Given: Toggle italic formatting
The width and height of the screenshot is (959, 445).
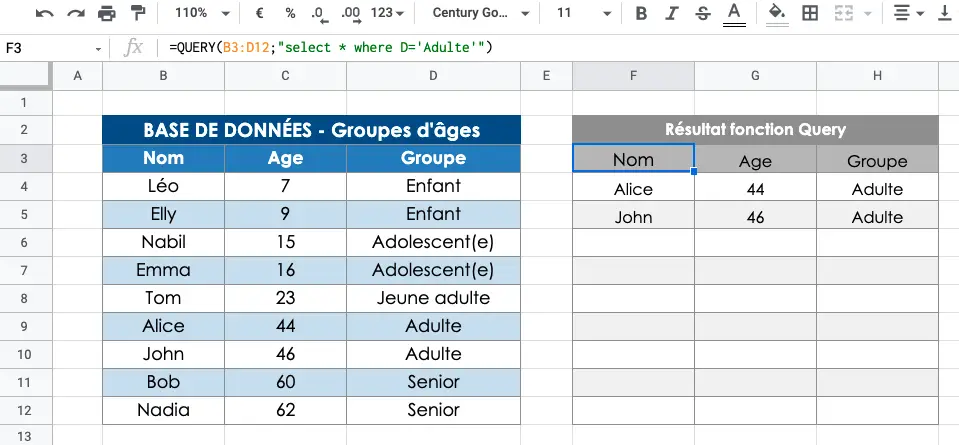Looking at the screenshot, I should (673, 13).
